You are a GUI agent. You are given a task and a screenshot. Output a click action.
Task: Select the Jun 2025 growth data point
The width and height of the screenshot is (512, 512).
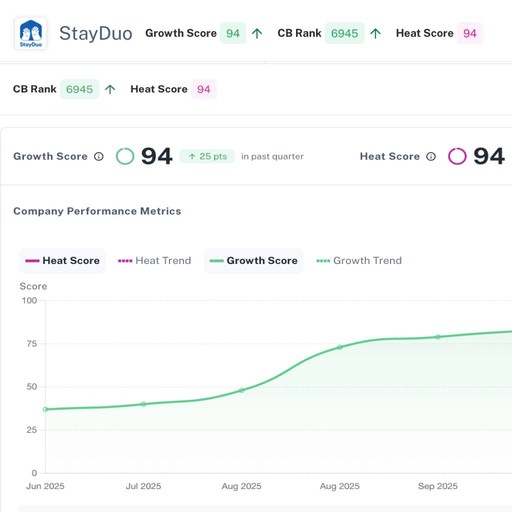point(46,409)
